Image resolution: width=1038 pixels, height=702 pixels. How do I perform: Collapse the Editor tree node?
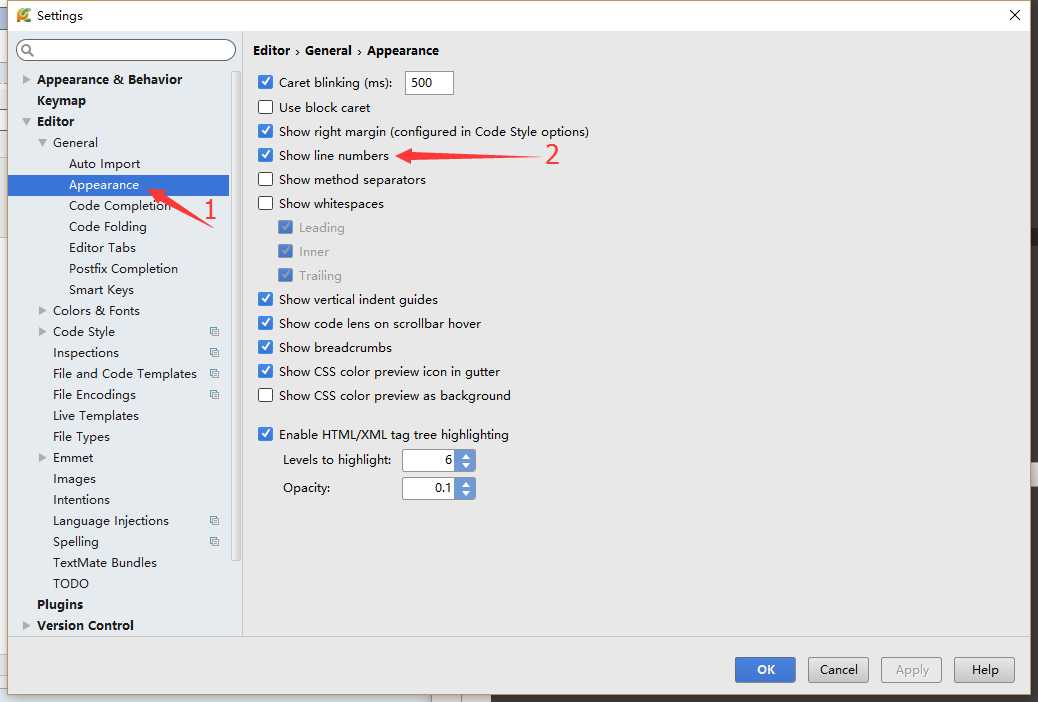[x=26, y=121]
